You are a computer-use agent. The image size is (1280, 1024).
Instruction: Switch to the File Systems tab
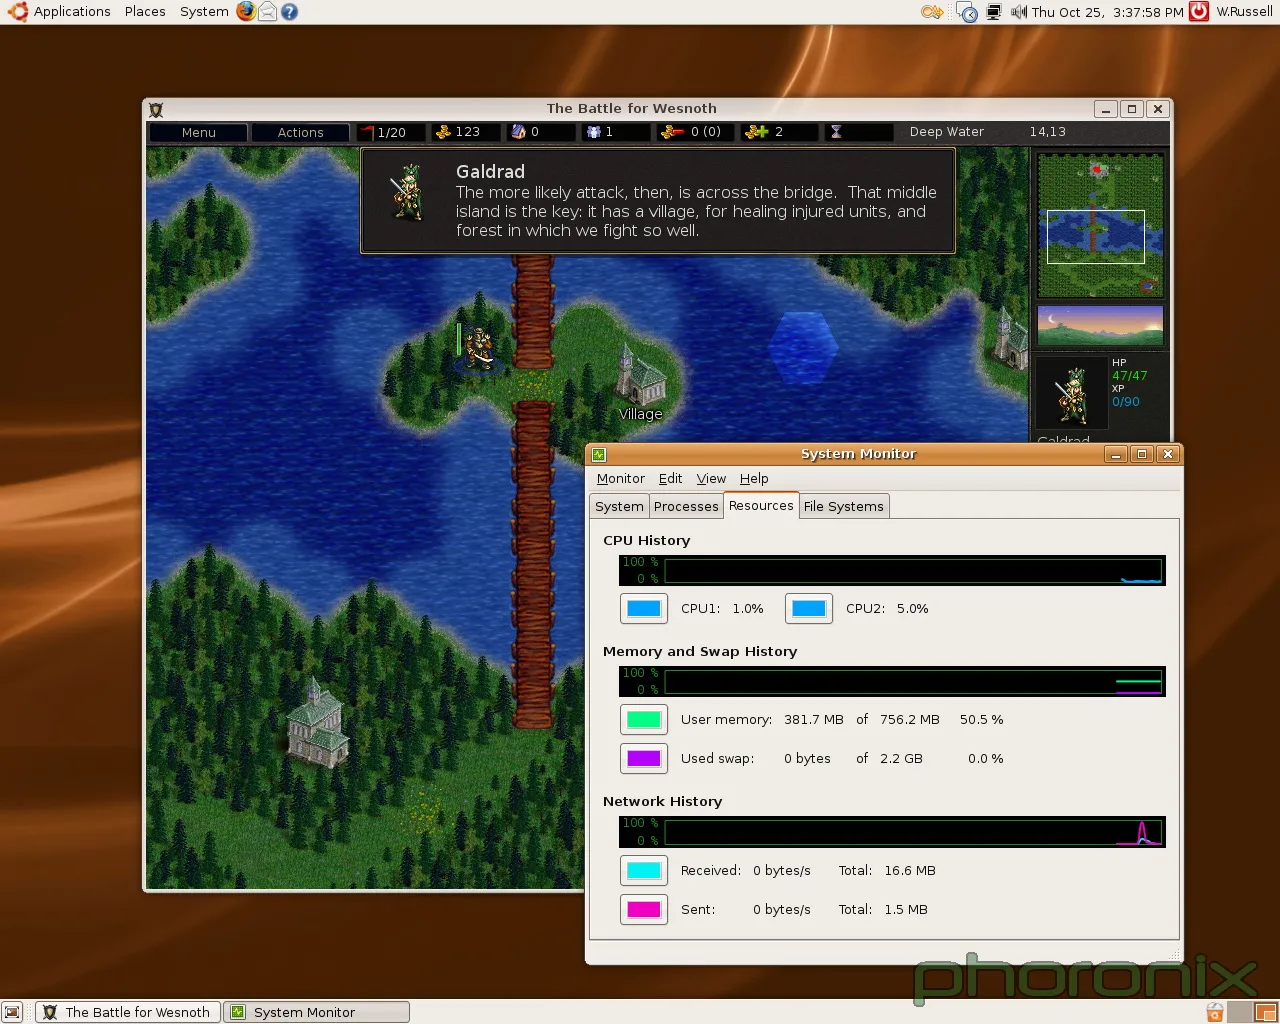844,506
